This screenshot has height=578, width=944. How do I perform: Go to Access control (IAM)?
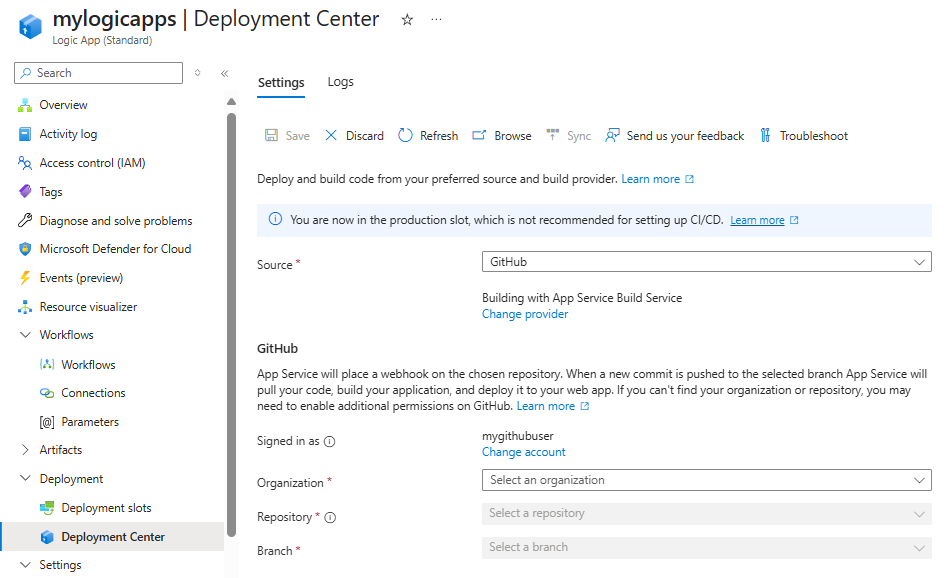click(92, 163)
